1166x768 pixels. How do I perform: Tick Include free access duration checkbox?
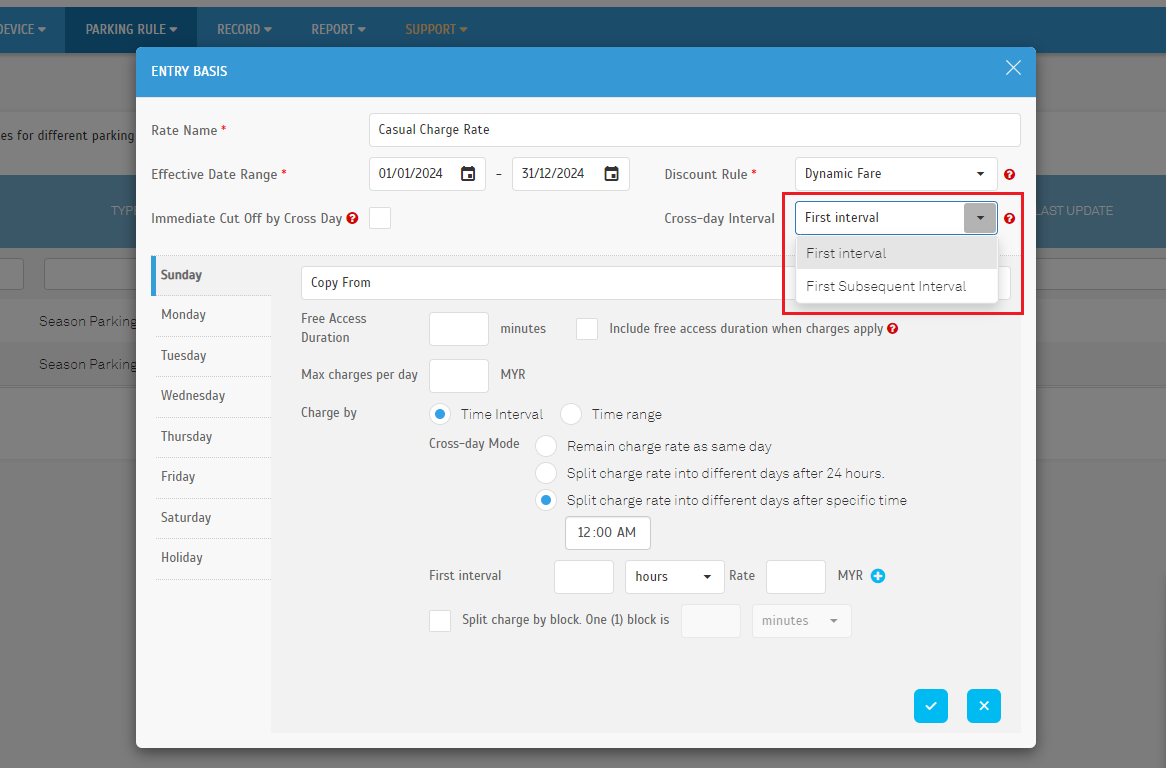point(587,329)
